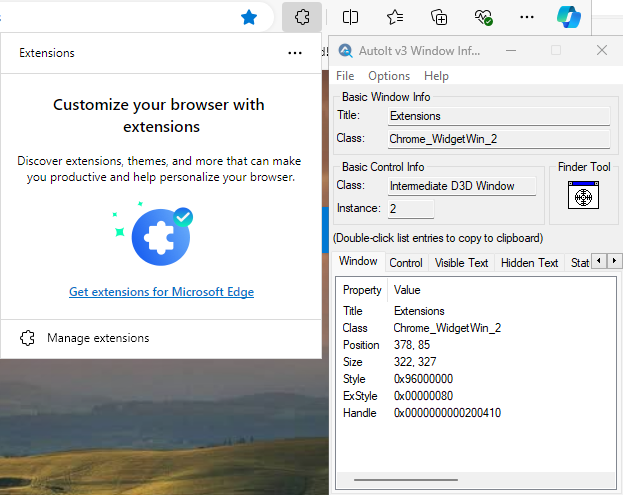Open the Options menu in AutoIt
623x495 pixels.
click(x=389, y=76)
